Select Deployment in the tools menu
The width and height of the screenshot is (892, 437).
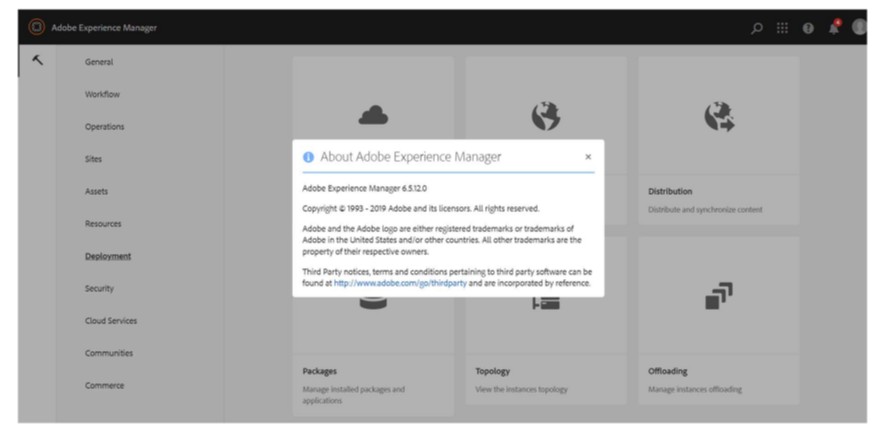click(x=108, y=257)
